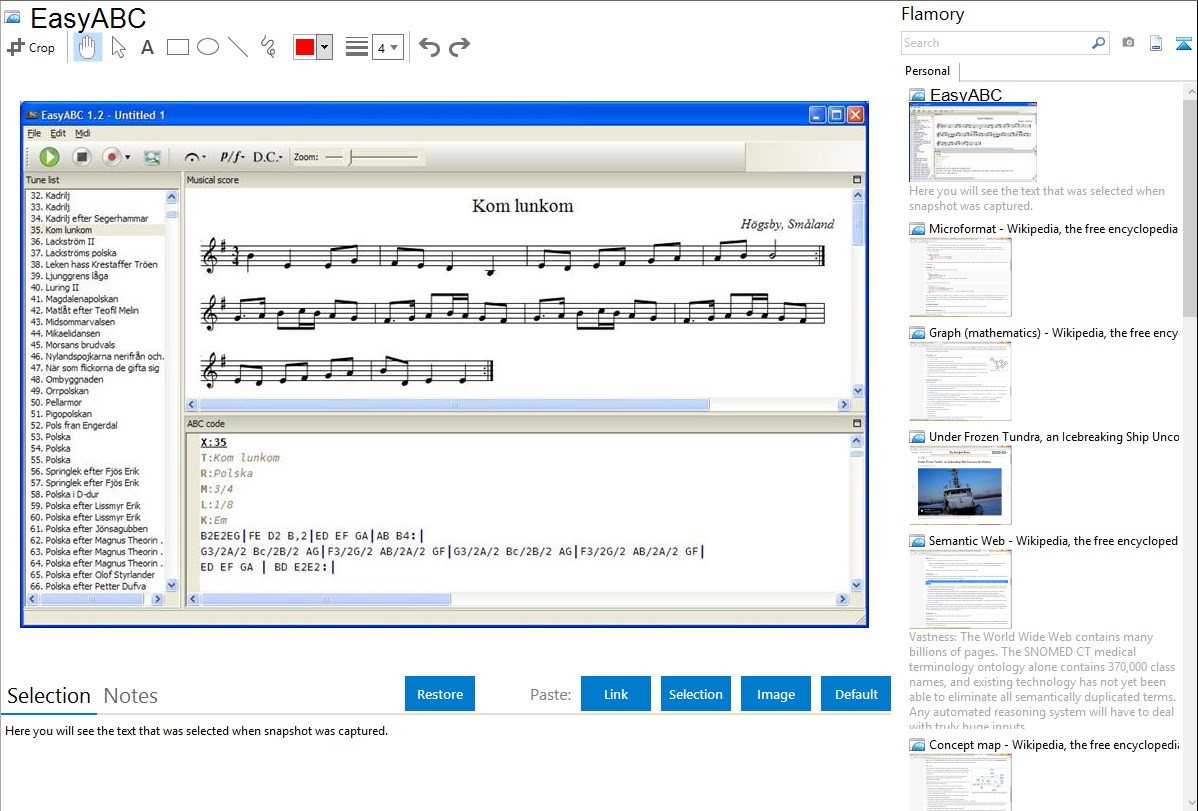1198x811 pixels.
Task: Click the Image paste button
Action: coord(776,694)
